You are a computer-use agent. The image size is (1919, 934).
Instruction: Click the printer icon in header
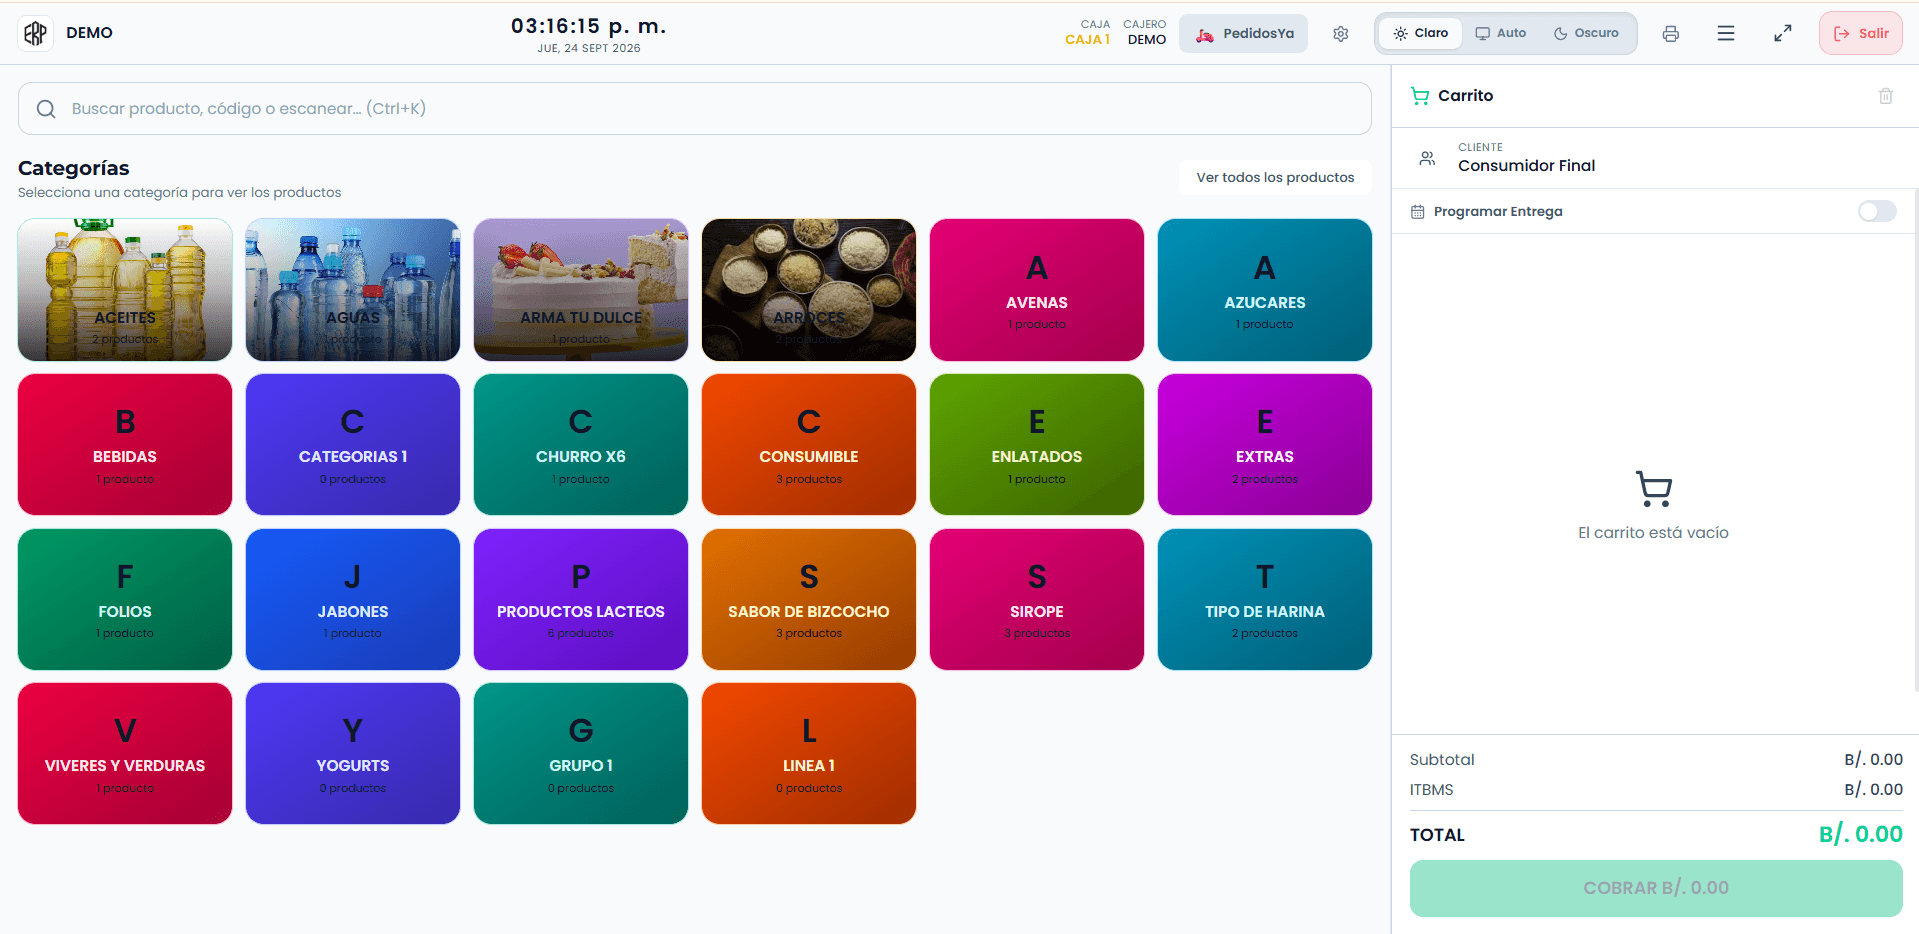(x=1670, y=34)
